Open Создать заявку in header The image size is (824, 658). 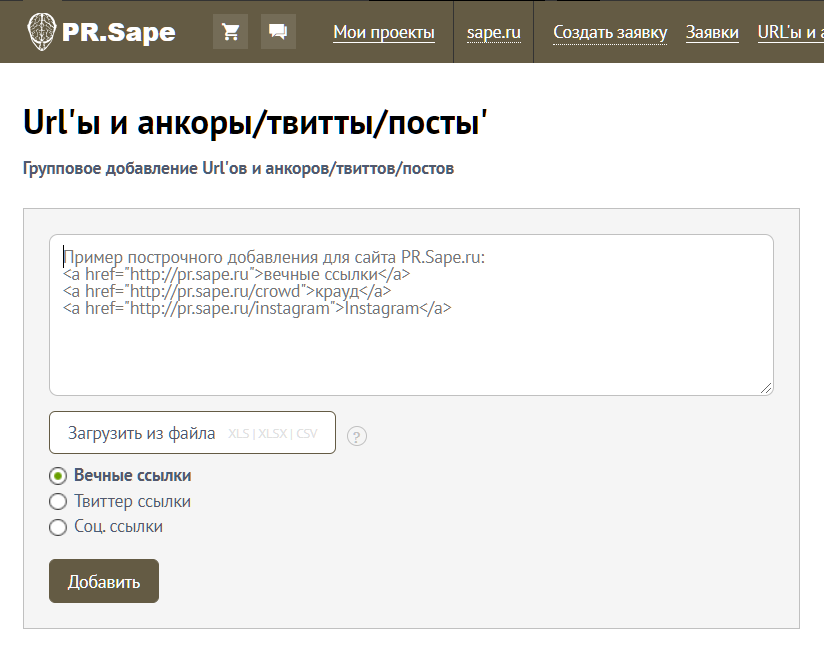tap(610, 33)
